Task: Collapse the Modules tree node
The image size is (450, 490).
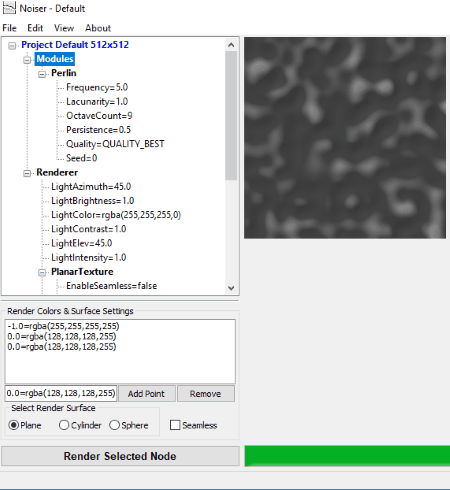Action: pos(27,60)
